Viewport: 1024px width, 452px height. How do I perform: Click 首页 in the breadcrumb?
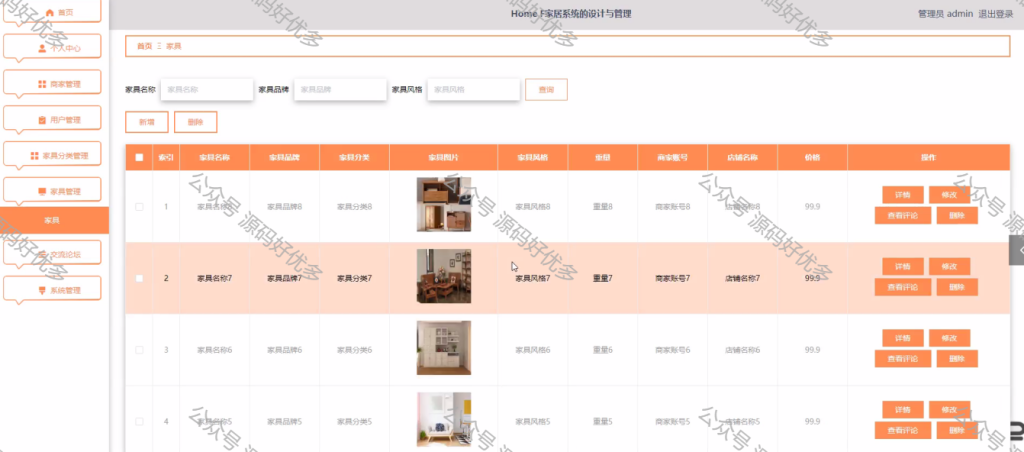pos(144,46)
